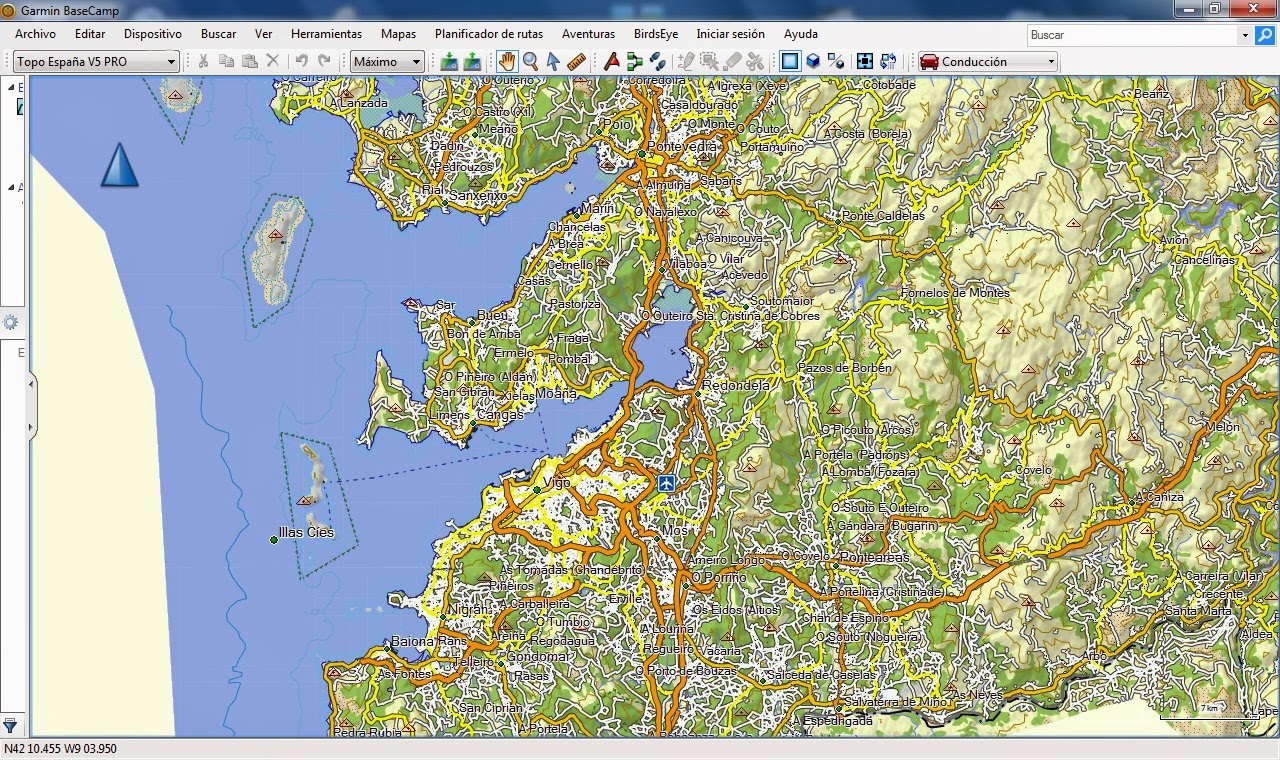Viewport: 1280px width, 760px height.
Task: Select the Hand pan tool
Action: click(x=507, y=61)
